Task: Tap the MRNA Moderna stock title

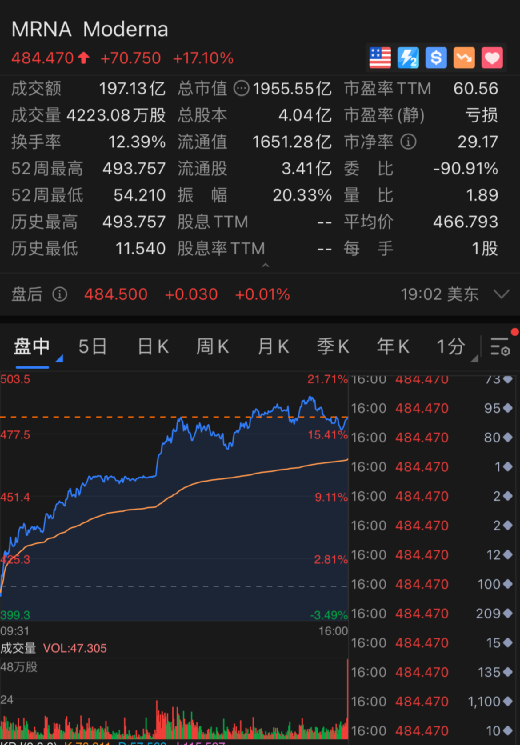Action: [x=90, y=29]
